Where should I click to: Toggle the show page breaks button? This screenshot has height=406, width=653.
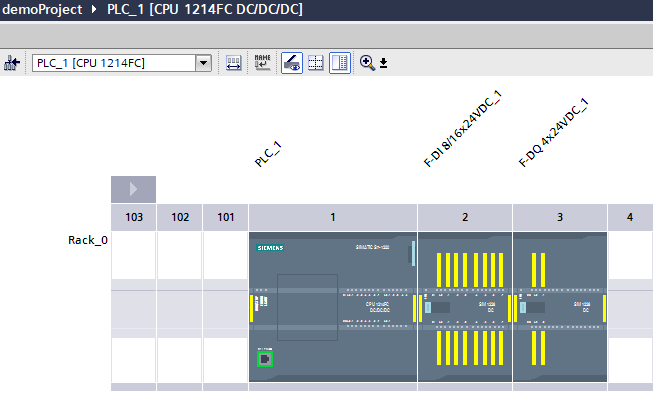[340, 63]
